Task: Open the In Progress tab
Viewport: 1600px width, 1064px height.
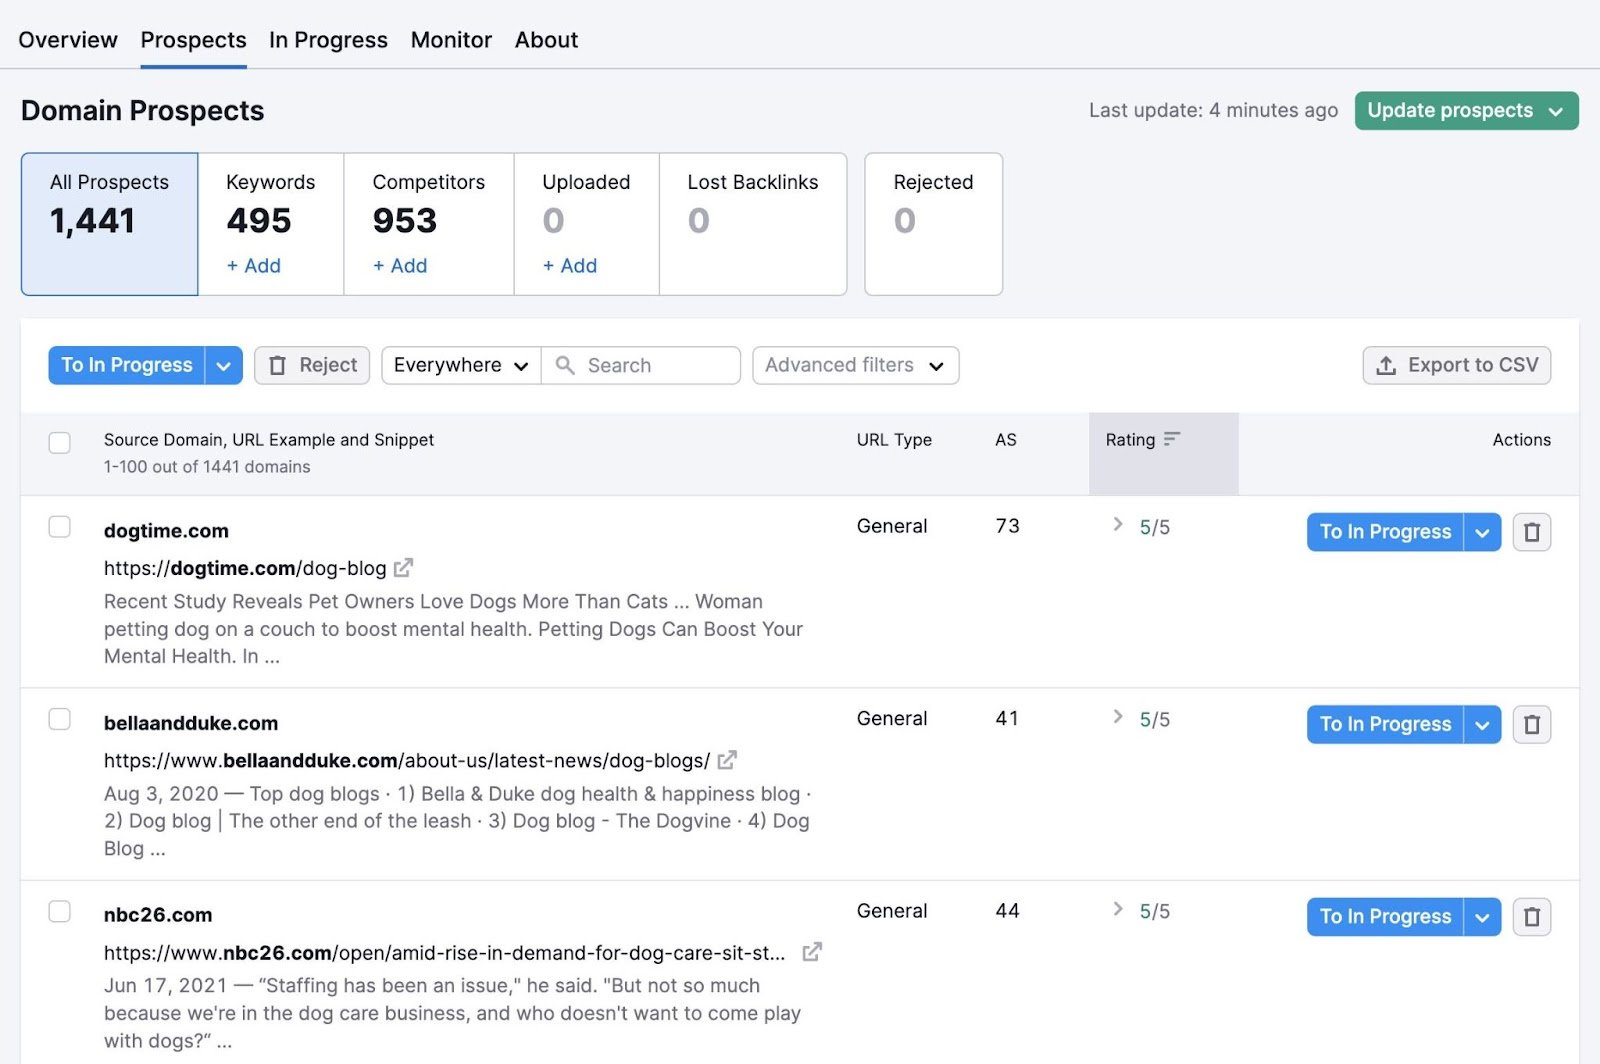Action: point(328,40)
